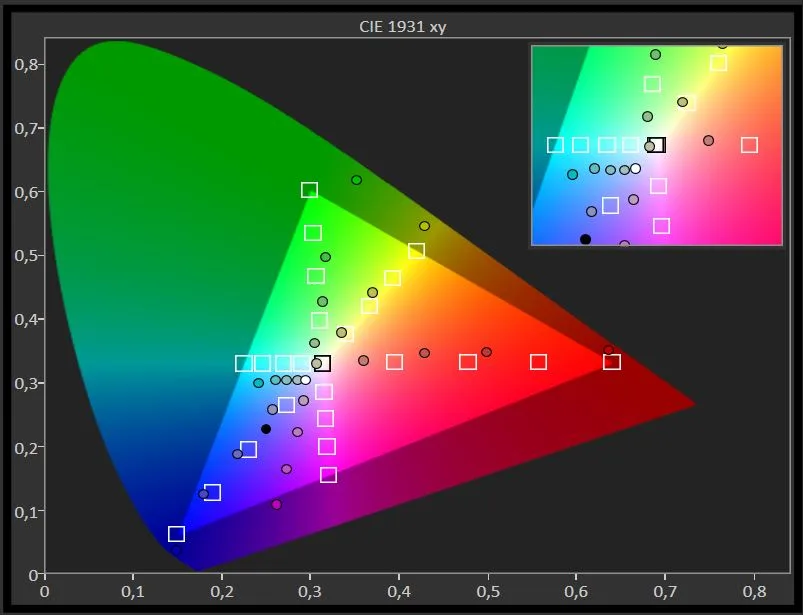
Task: Select the white measured dot in main chart
Action: (x=306, y=380)
